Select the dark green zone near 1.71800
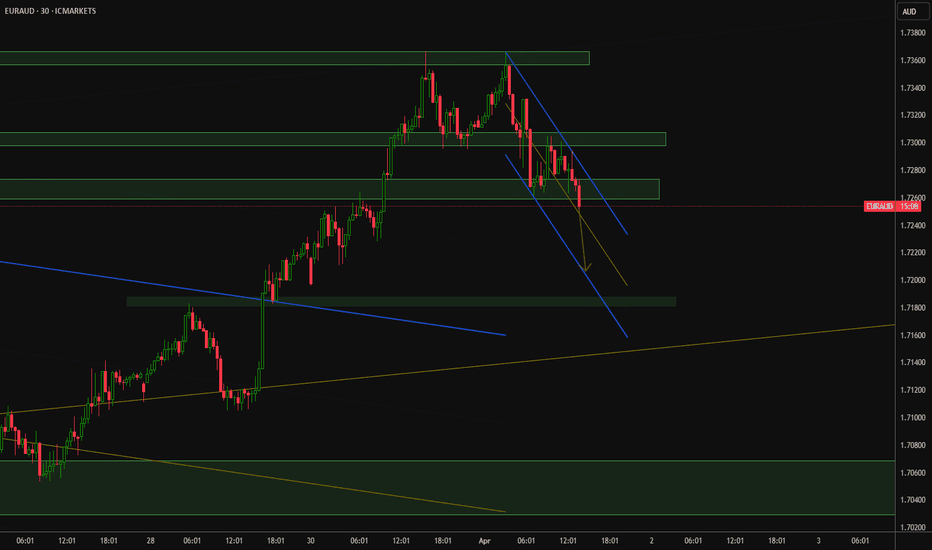The image size is (932, 550). (401, 302)
